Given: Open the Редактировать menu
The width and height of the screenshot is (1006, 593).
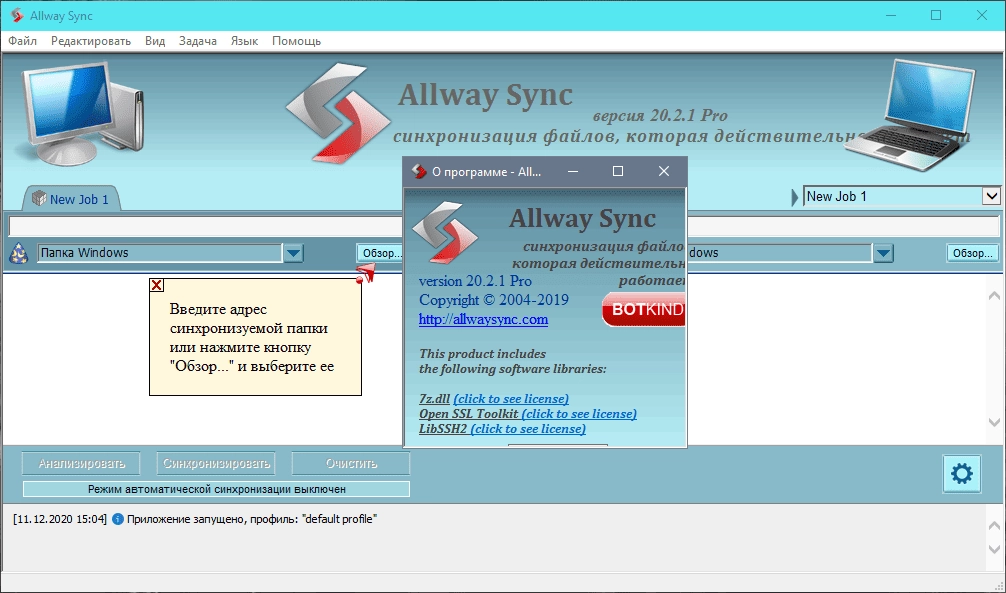Looking at the screenshot, I should pos(90,41).
